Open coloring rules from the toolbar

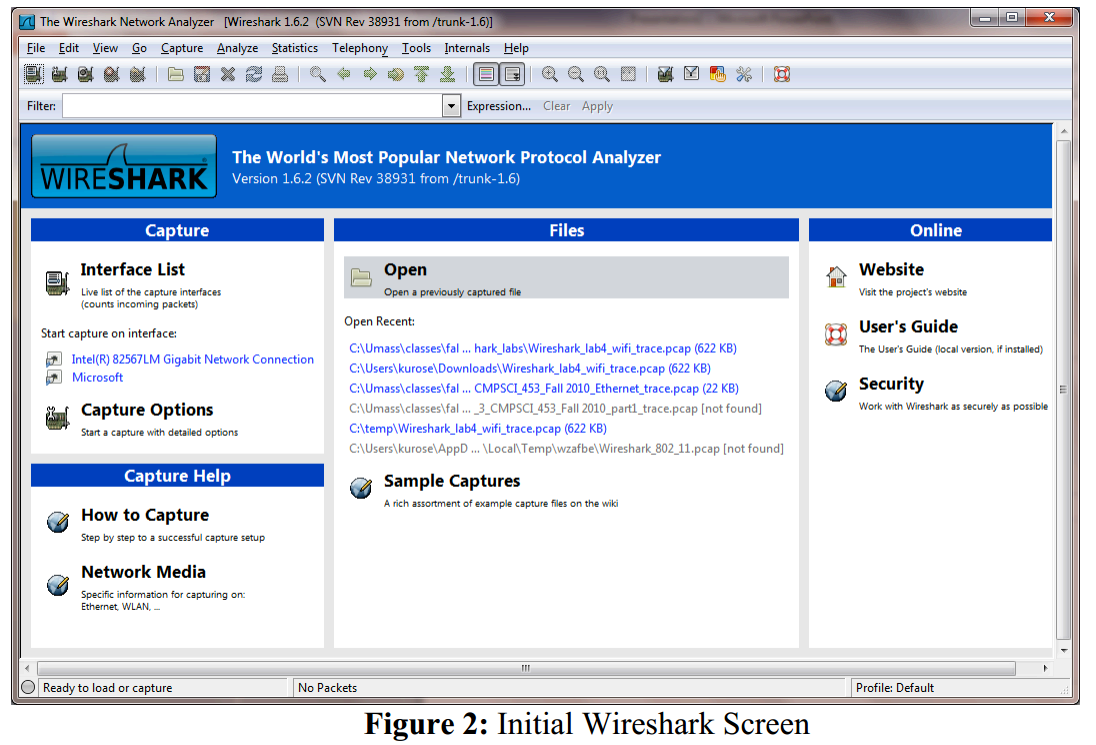pos(718,74)
